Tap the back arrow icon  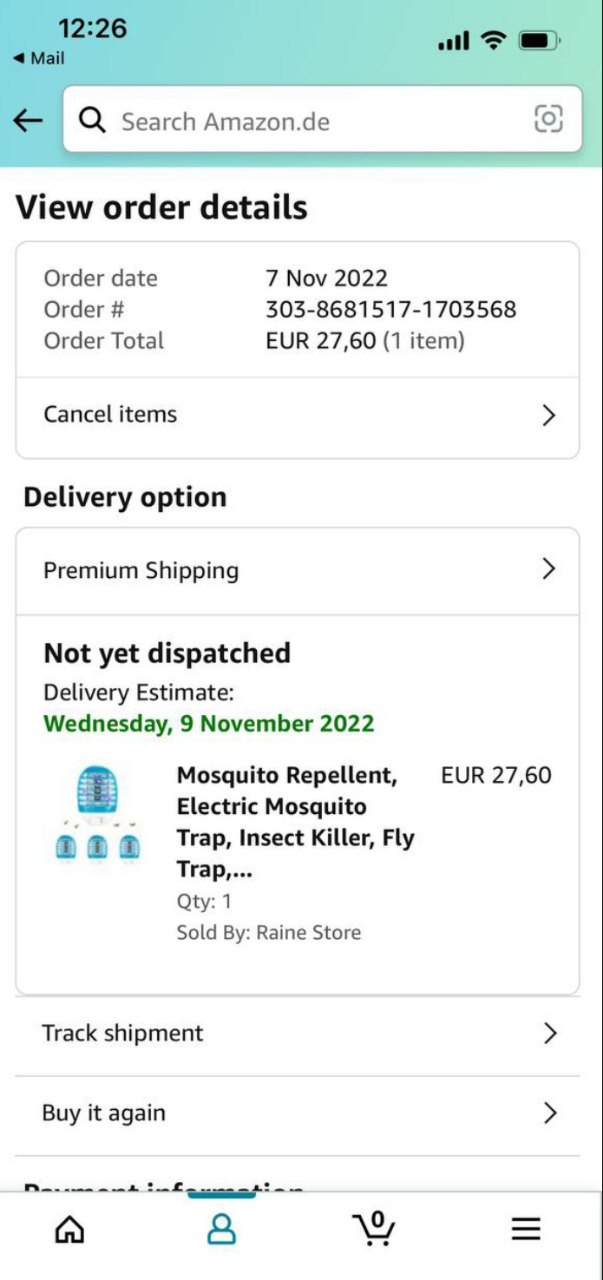[28, 121]
